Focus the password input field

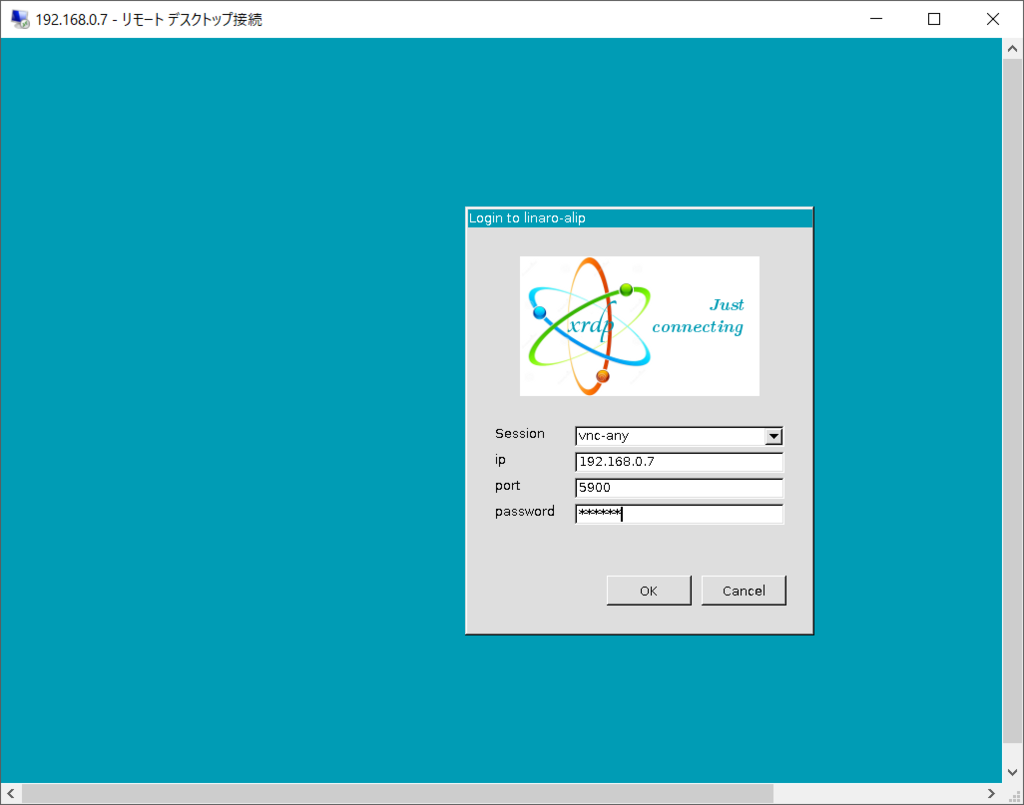click(679, 514)
